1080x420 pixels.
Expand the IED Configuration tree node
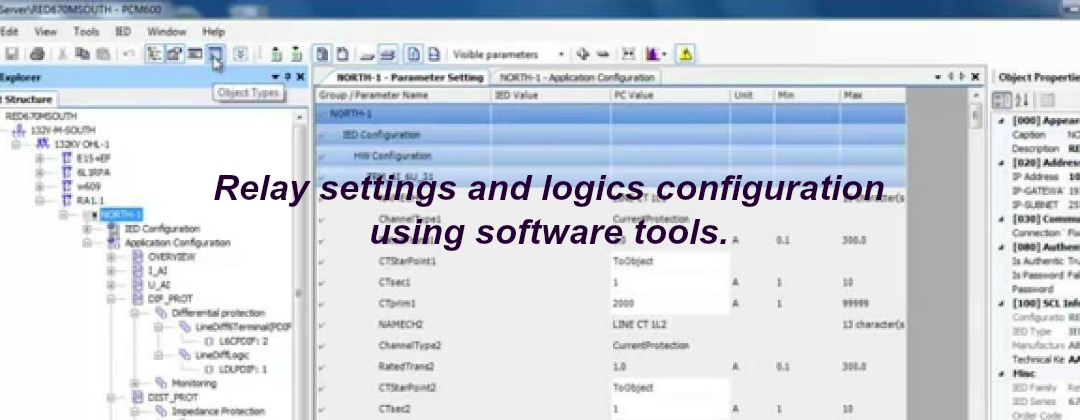tap(87, 229)
